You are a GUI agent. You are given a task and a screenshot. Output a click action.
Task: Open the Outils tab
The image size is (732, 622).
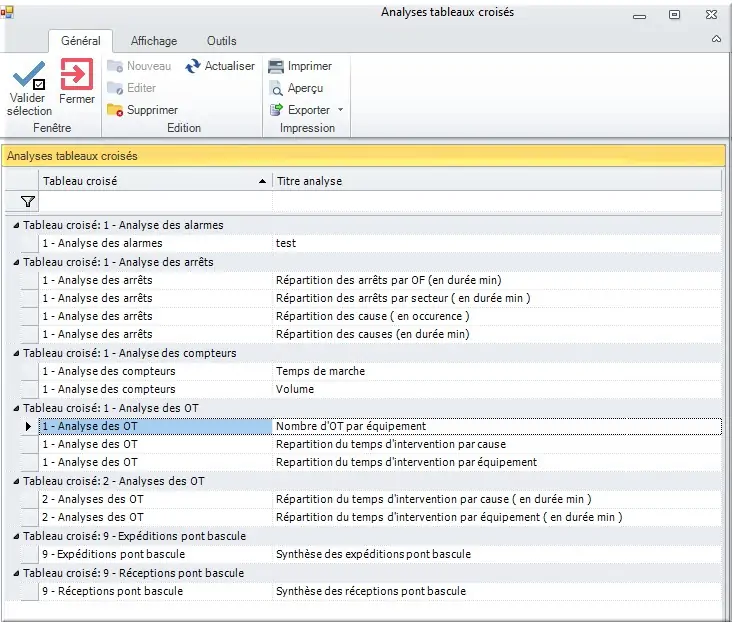pos(221,41)
